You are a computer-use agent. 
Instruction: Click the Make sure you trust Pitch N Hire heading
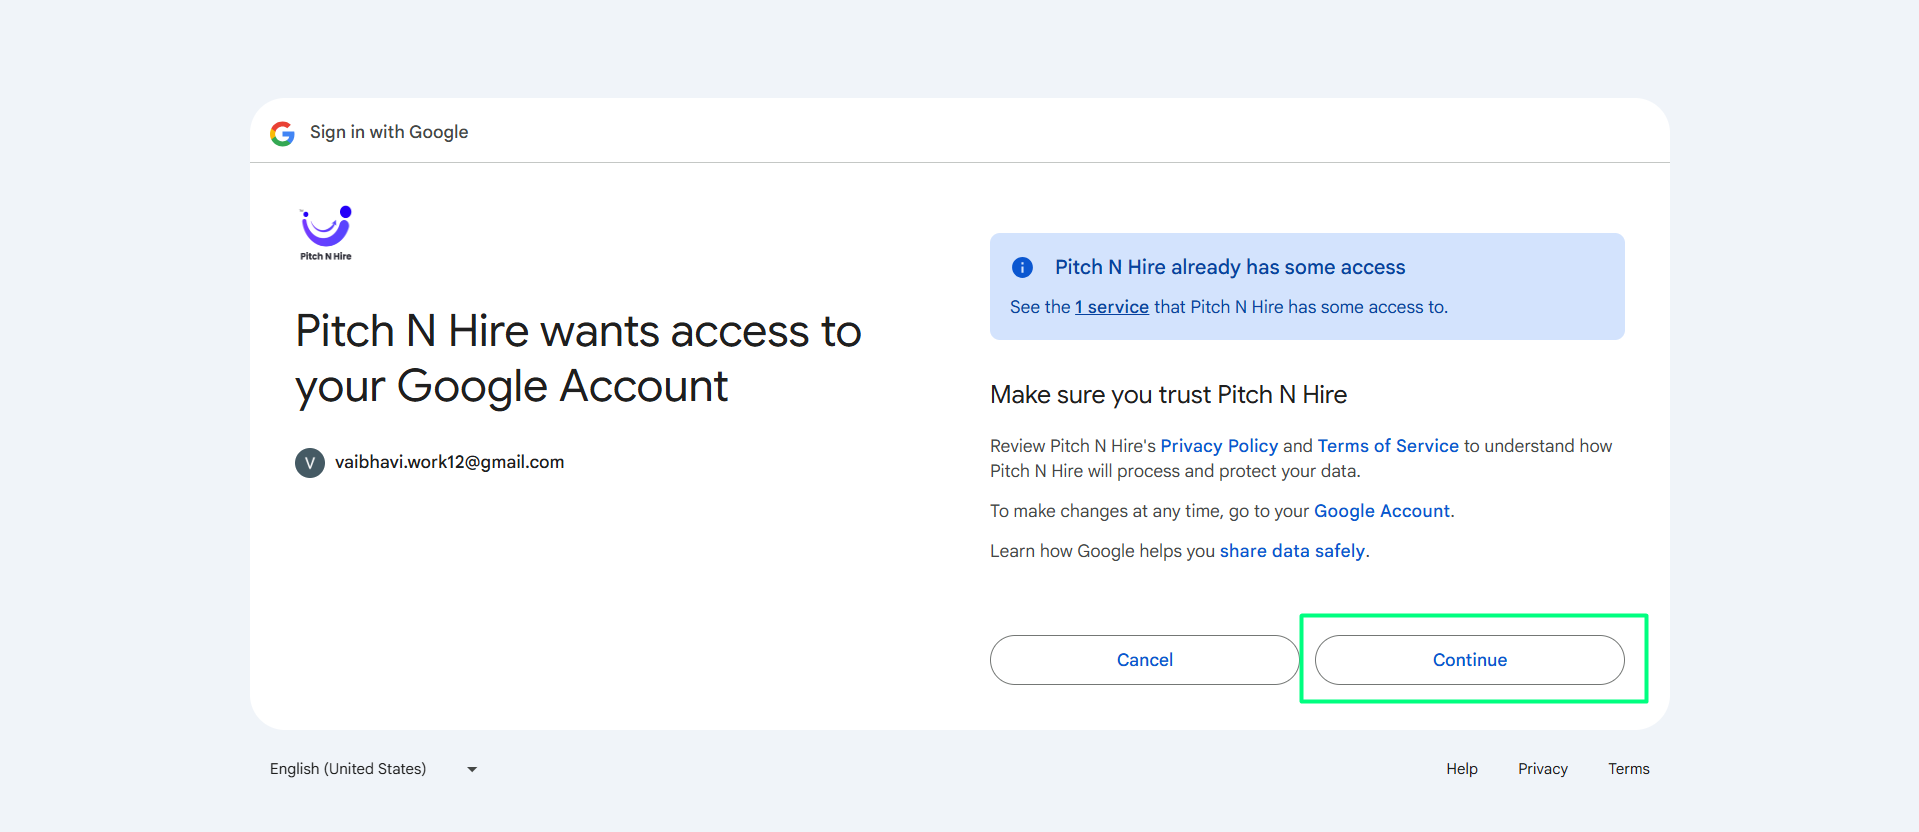1168,395
